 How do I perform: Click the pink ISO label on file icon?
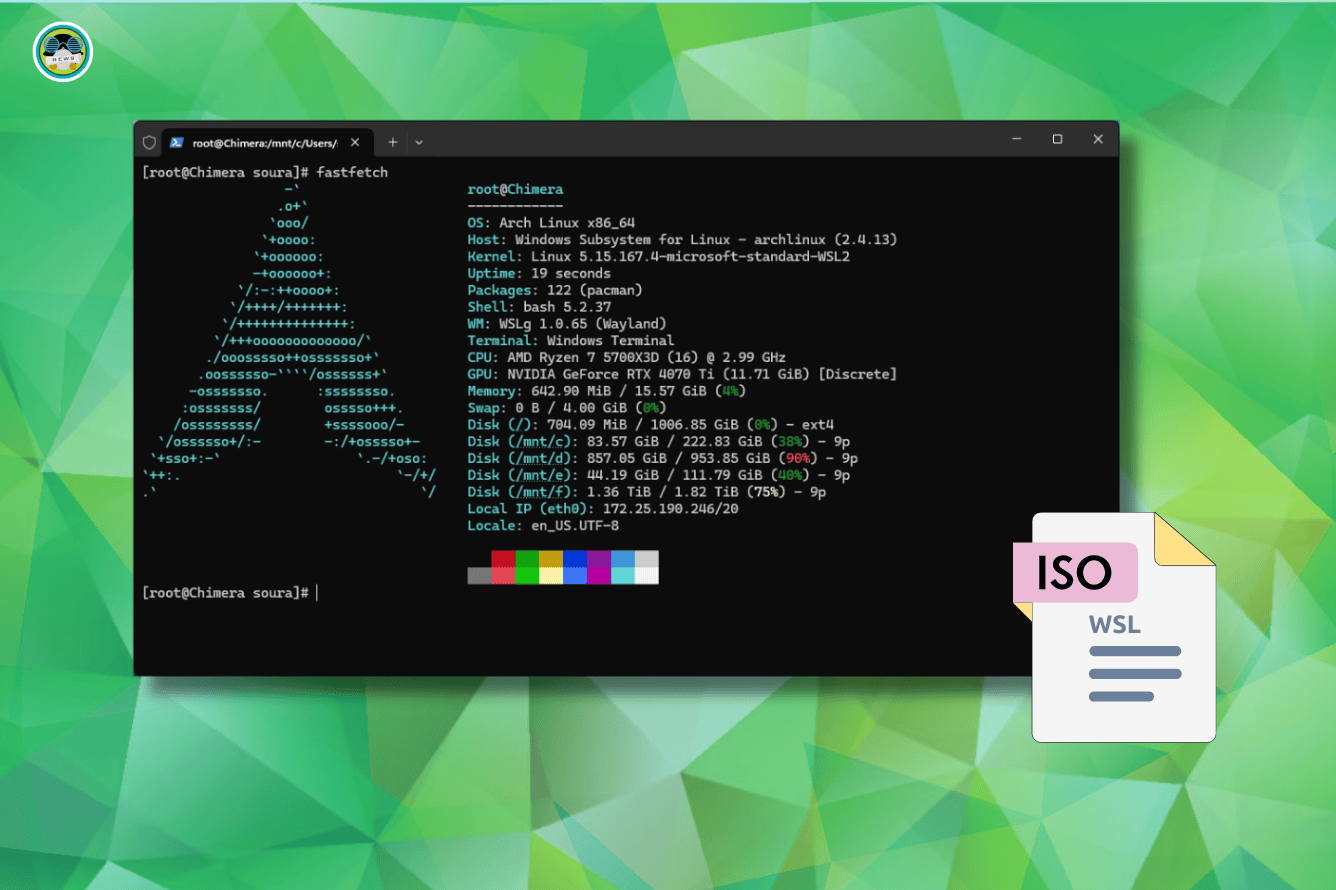(1075, 573)
